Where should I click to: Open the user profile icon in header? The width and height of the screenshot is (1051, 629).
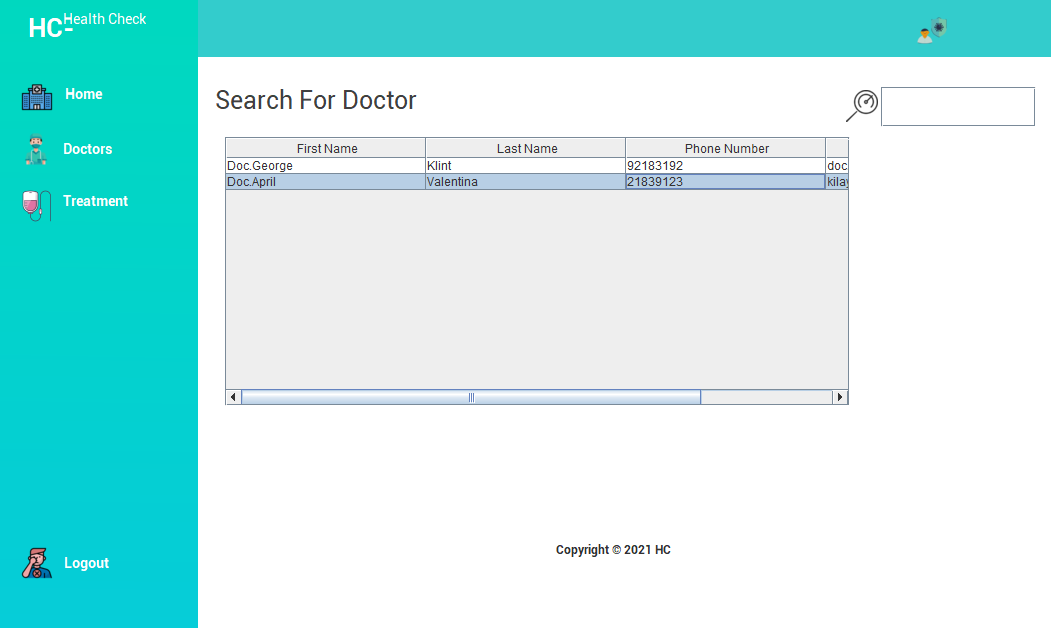[932, 30]
